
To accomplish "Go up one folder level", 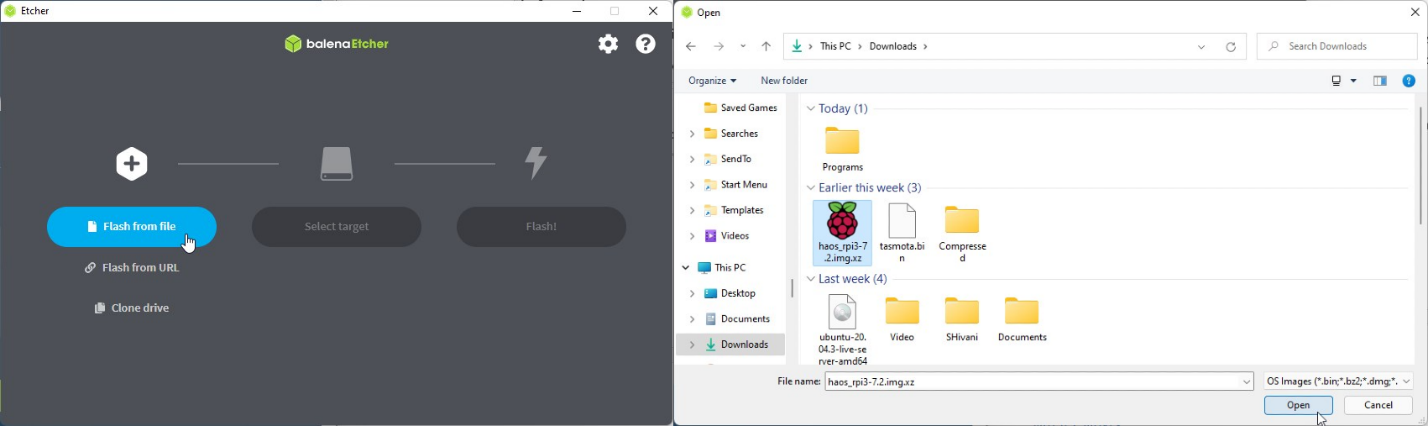I will (766, 46).
